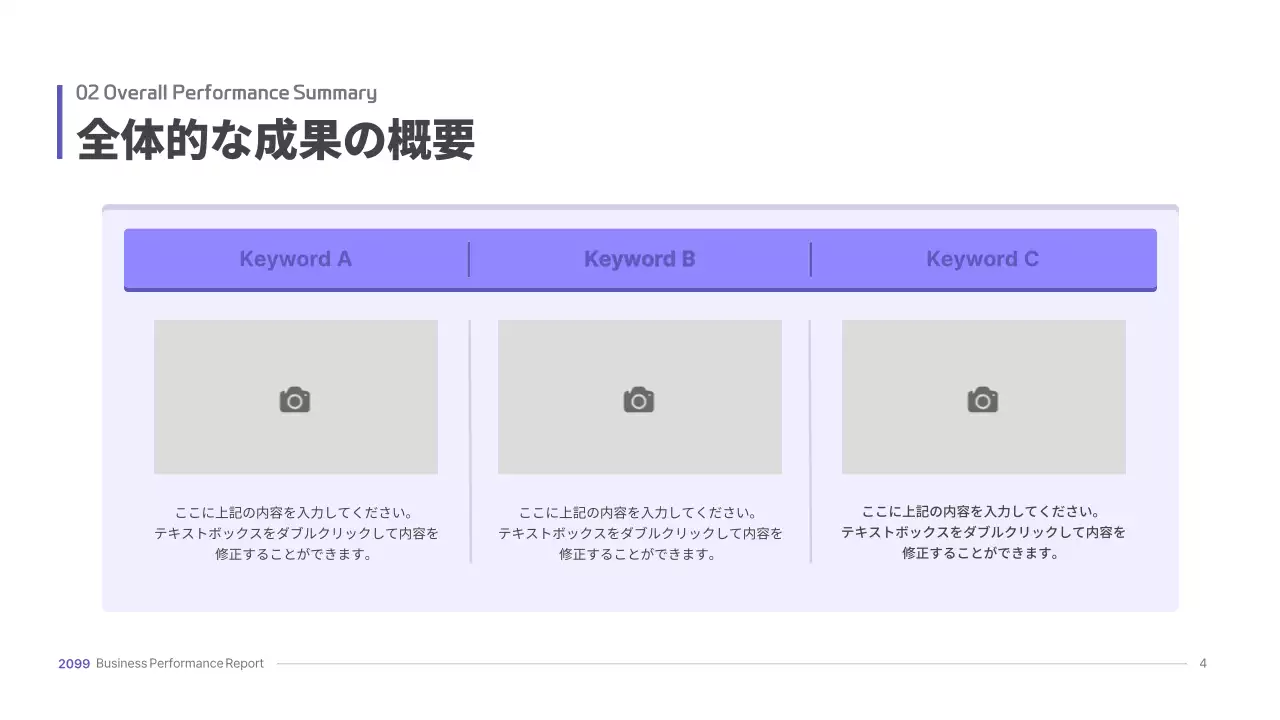The image size is (1280, 720).
Task: Select the purple '2099' footer text
Action: point(74,663)
